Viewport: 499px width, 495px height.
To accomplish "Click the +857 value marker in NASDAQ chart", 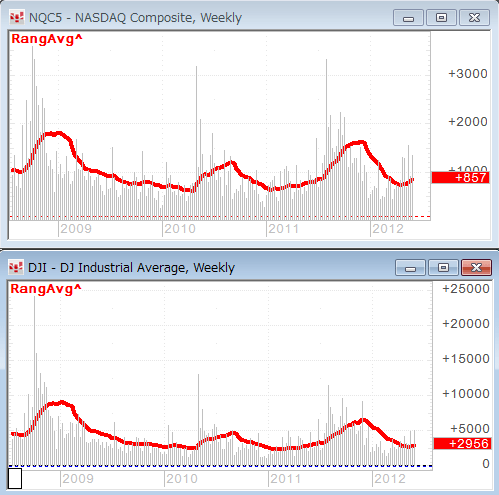I will point(460,177).
